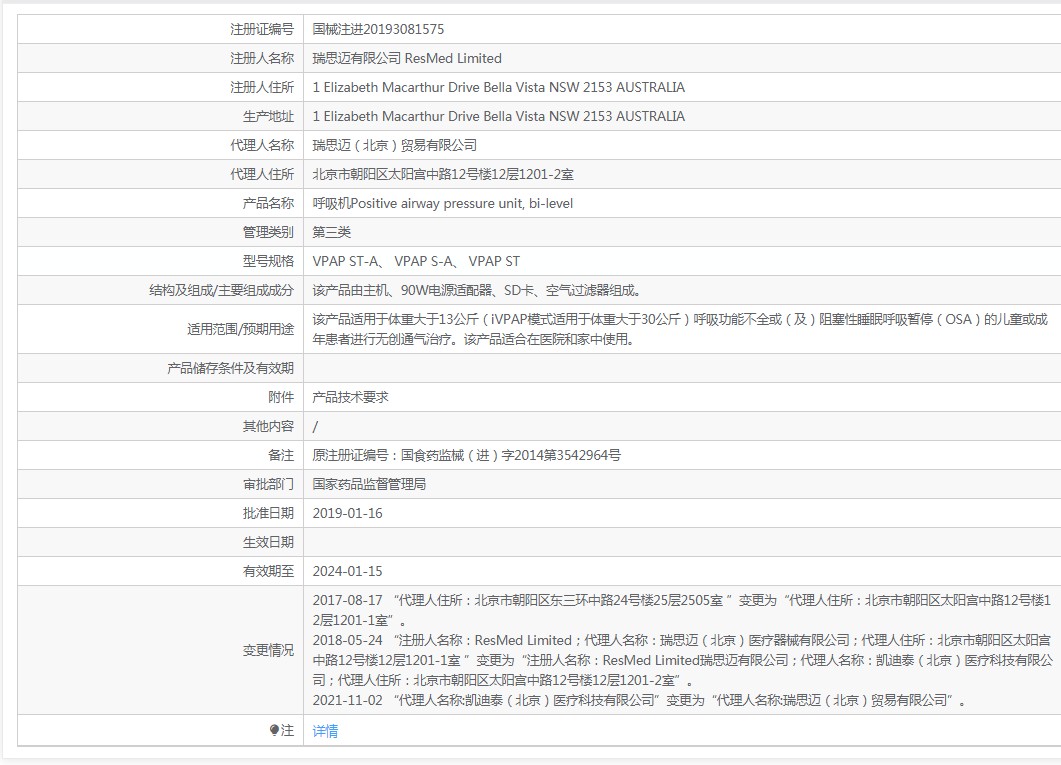Click the 有效期至 label
Screen dimensions: 1061x765
point(269,572)
